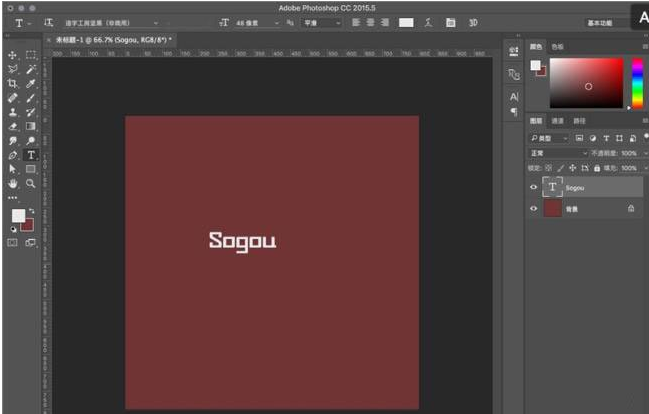Pick the Crop tool

[x=13, y=84]
